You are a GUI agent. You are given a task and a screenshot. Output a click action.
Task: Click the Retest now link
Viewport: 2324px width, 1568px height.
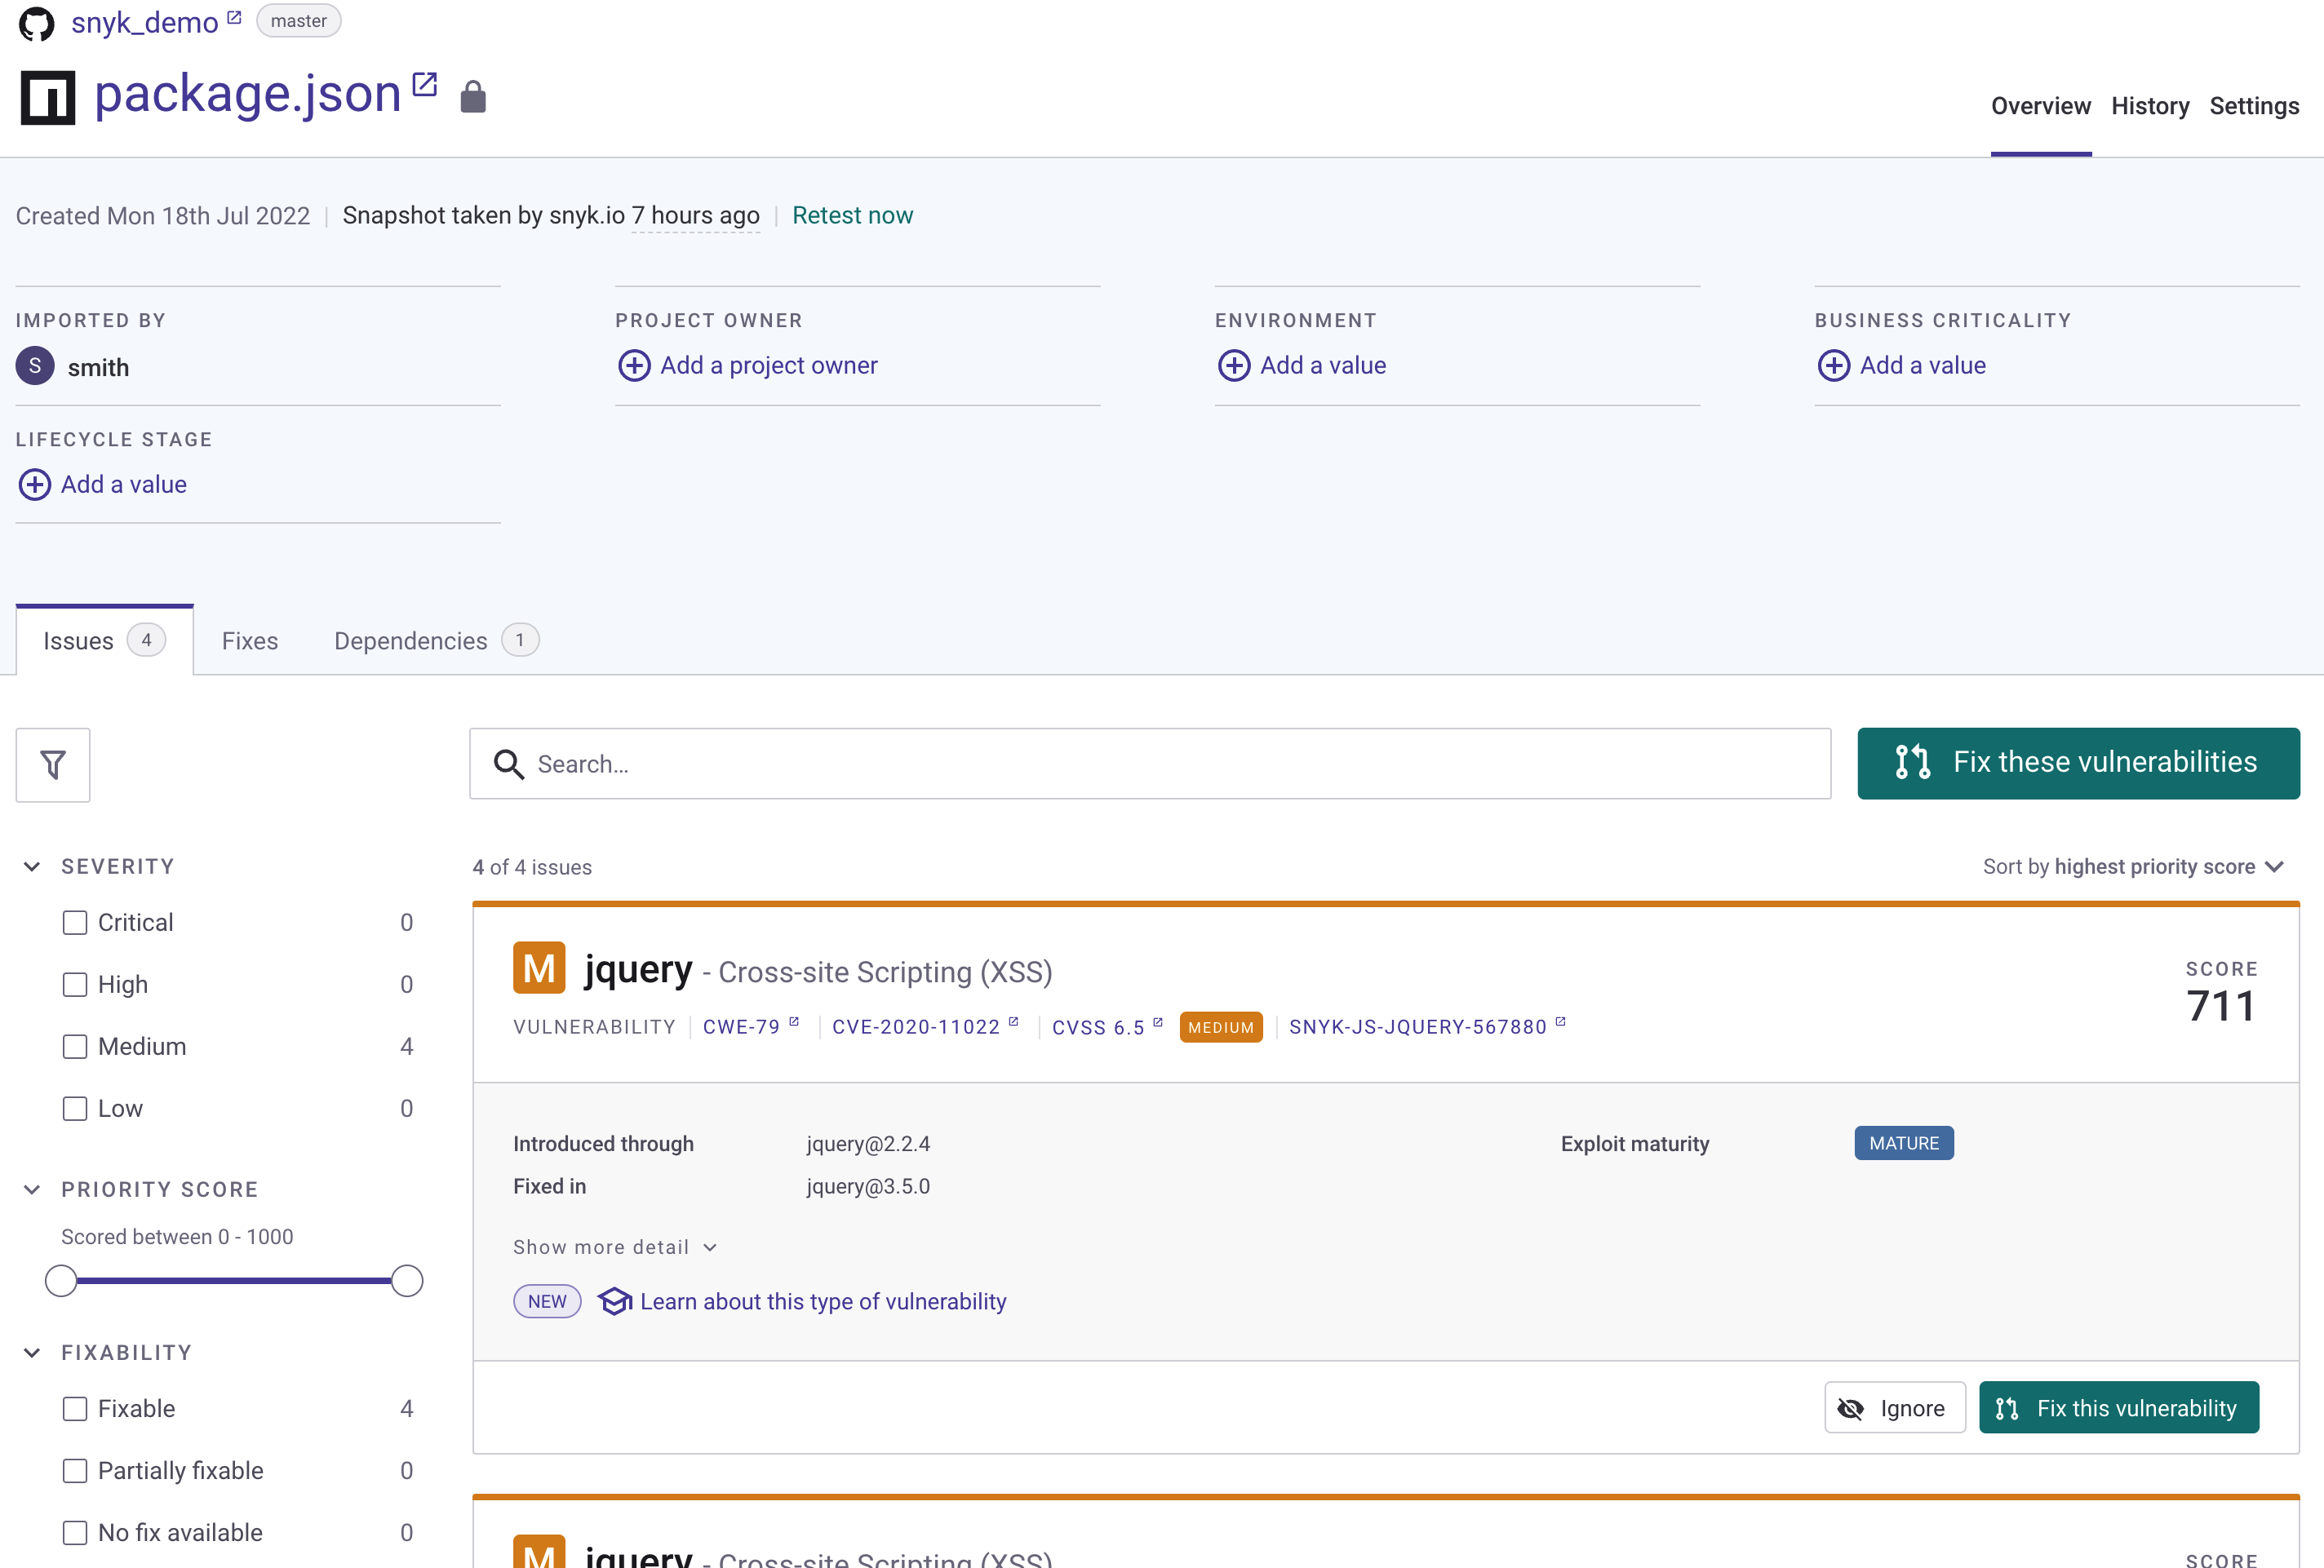click(852, 216)
